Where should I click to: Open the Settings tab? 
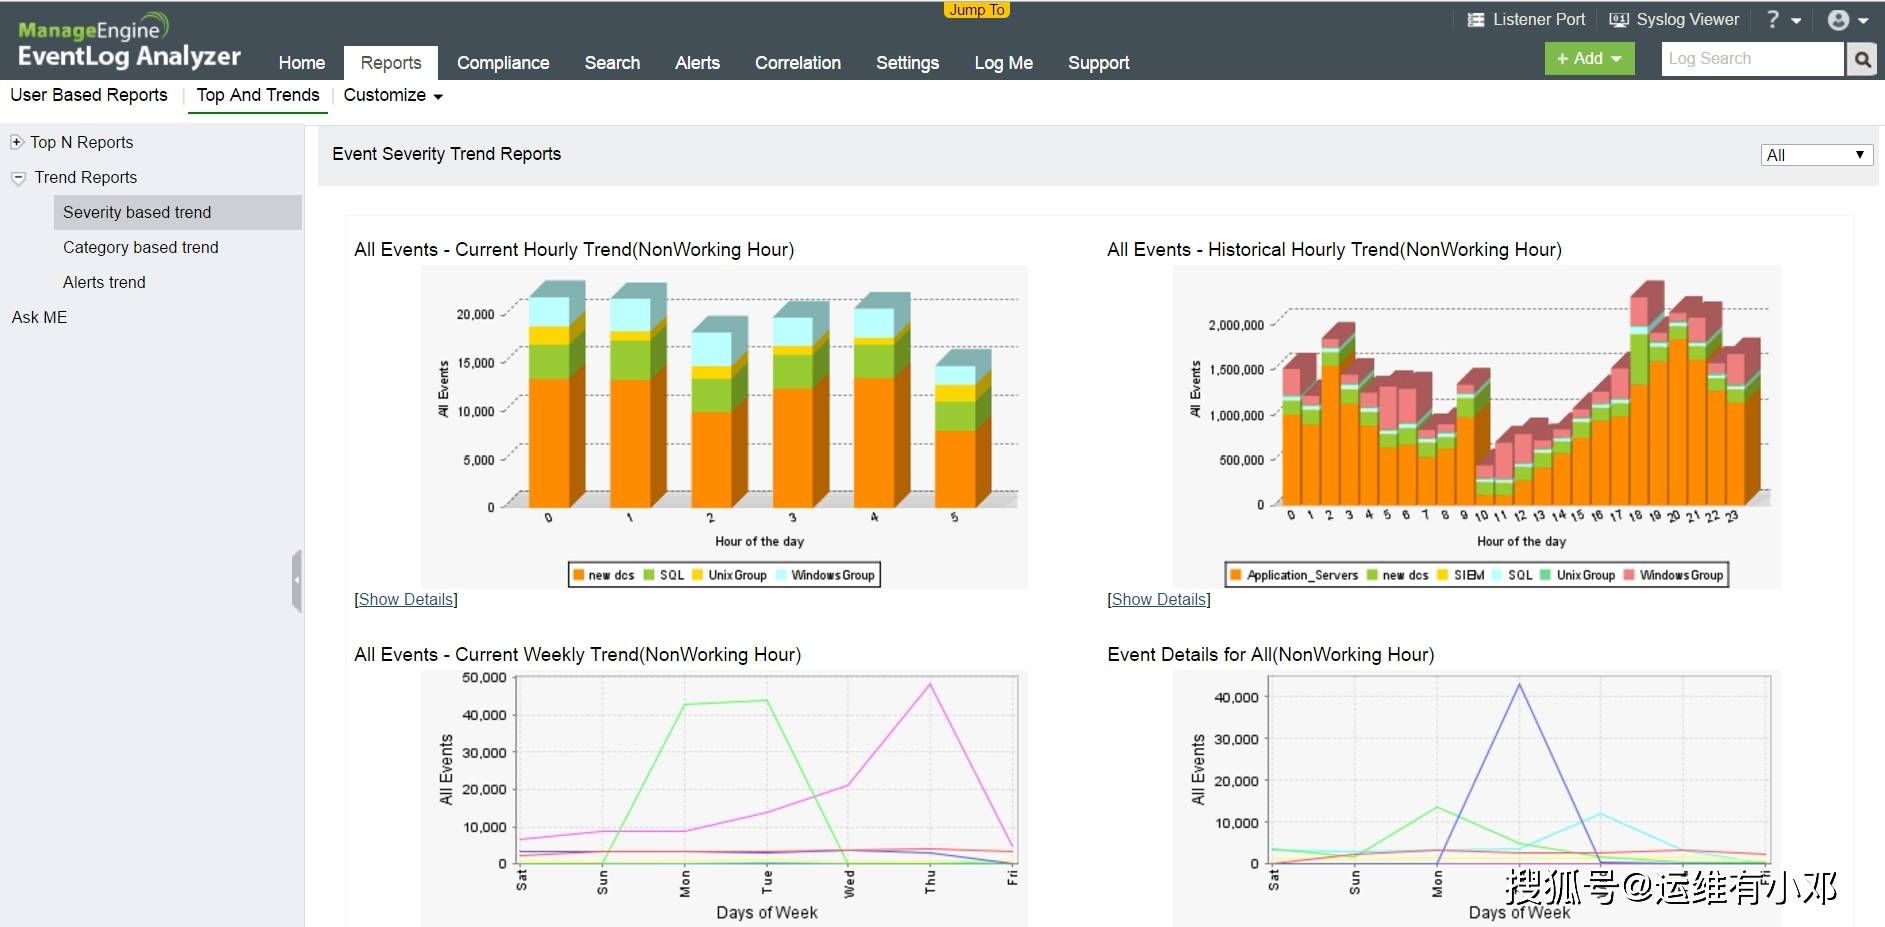907,63
